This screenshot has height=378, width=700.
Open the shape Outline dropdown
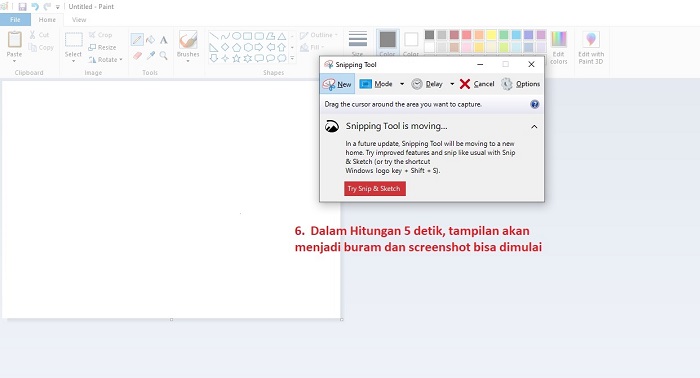coord(318,35)
